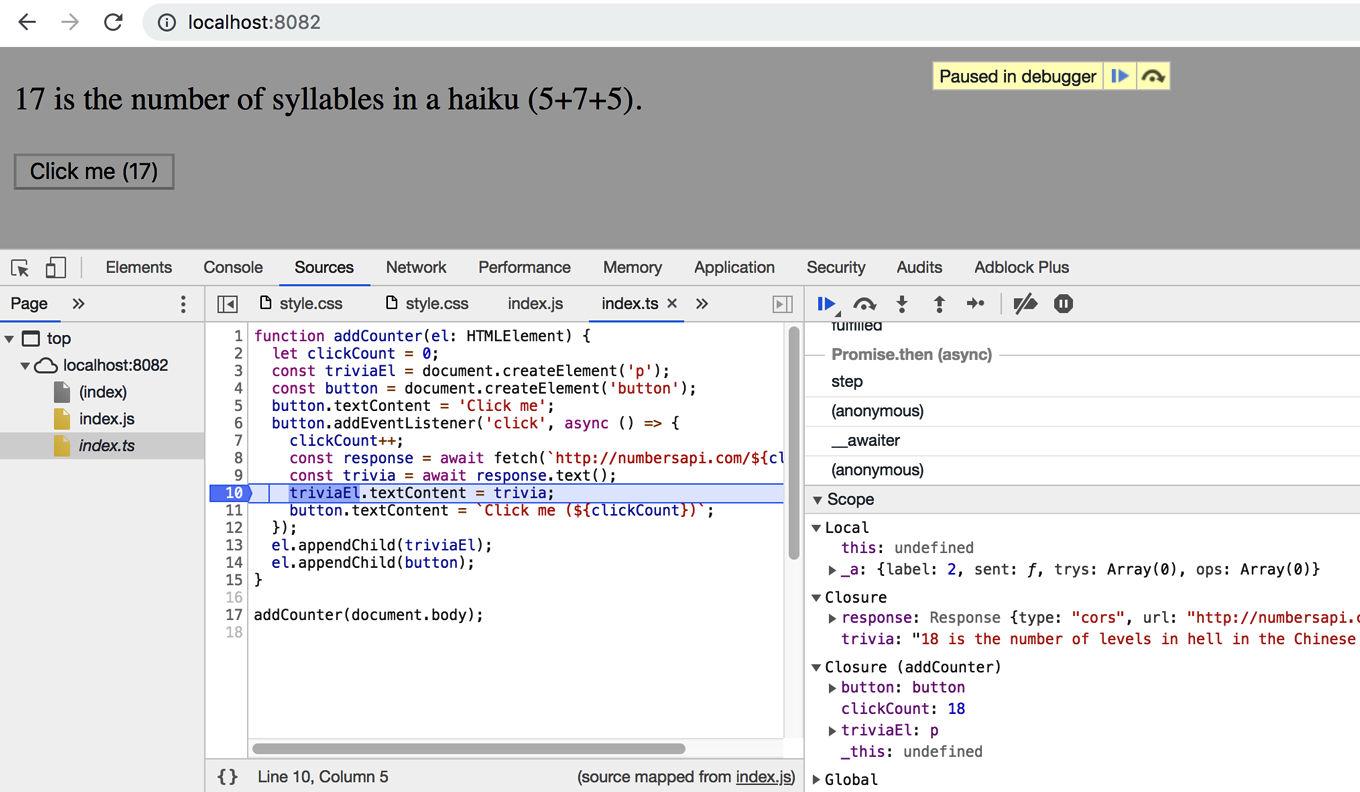Reload the localhost page
This screenshot has height=792, width=1360.
pos(113,22)
